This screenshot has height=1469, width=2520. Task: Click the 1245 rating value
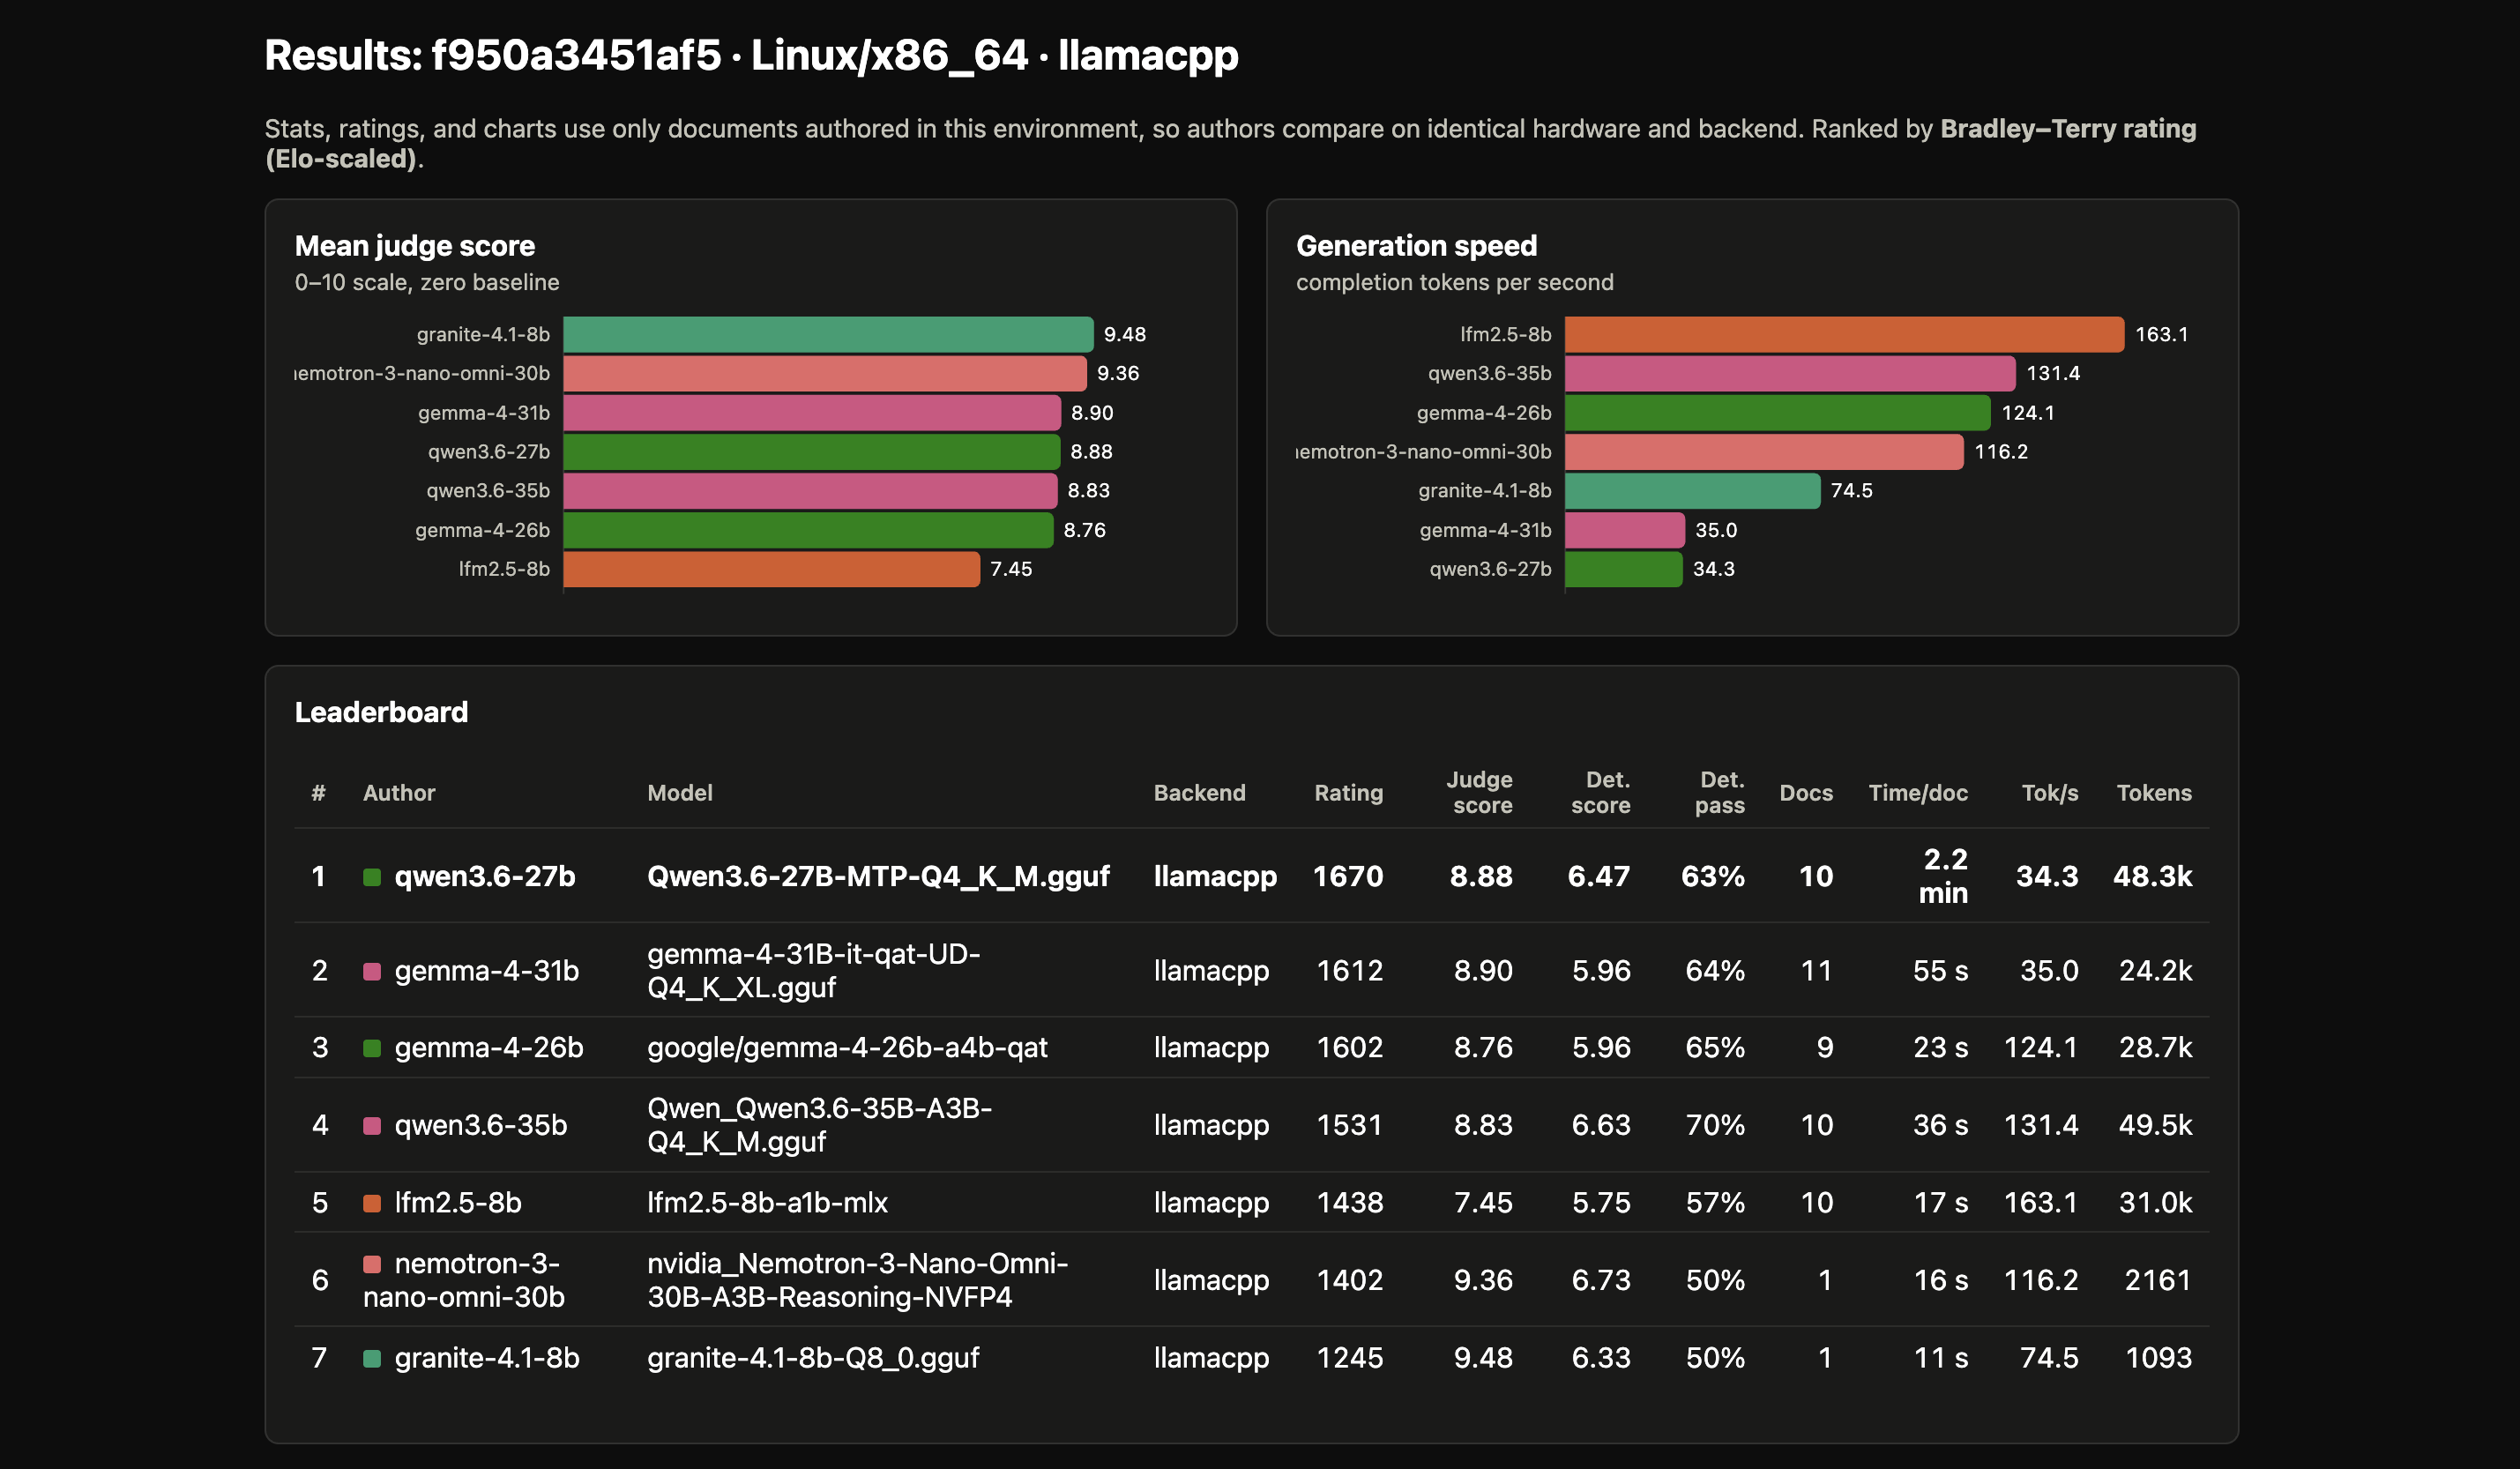click(1350, 1357)
